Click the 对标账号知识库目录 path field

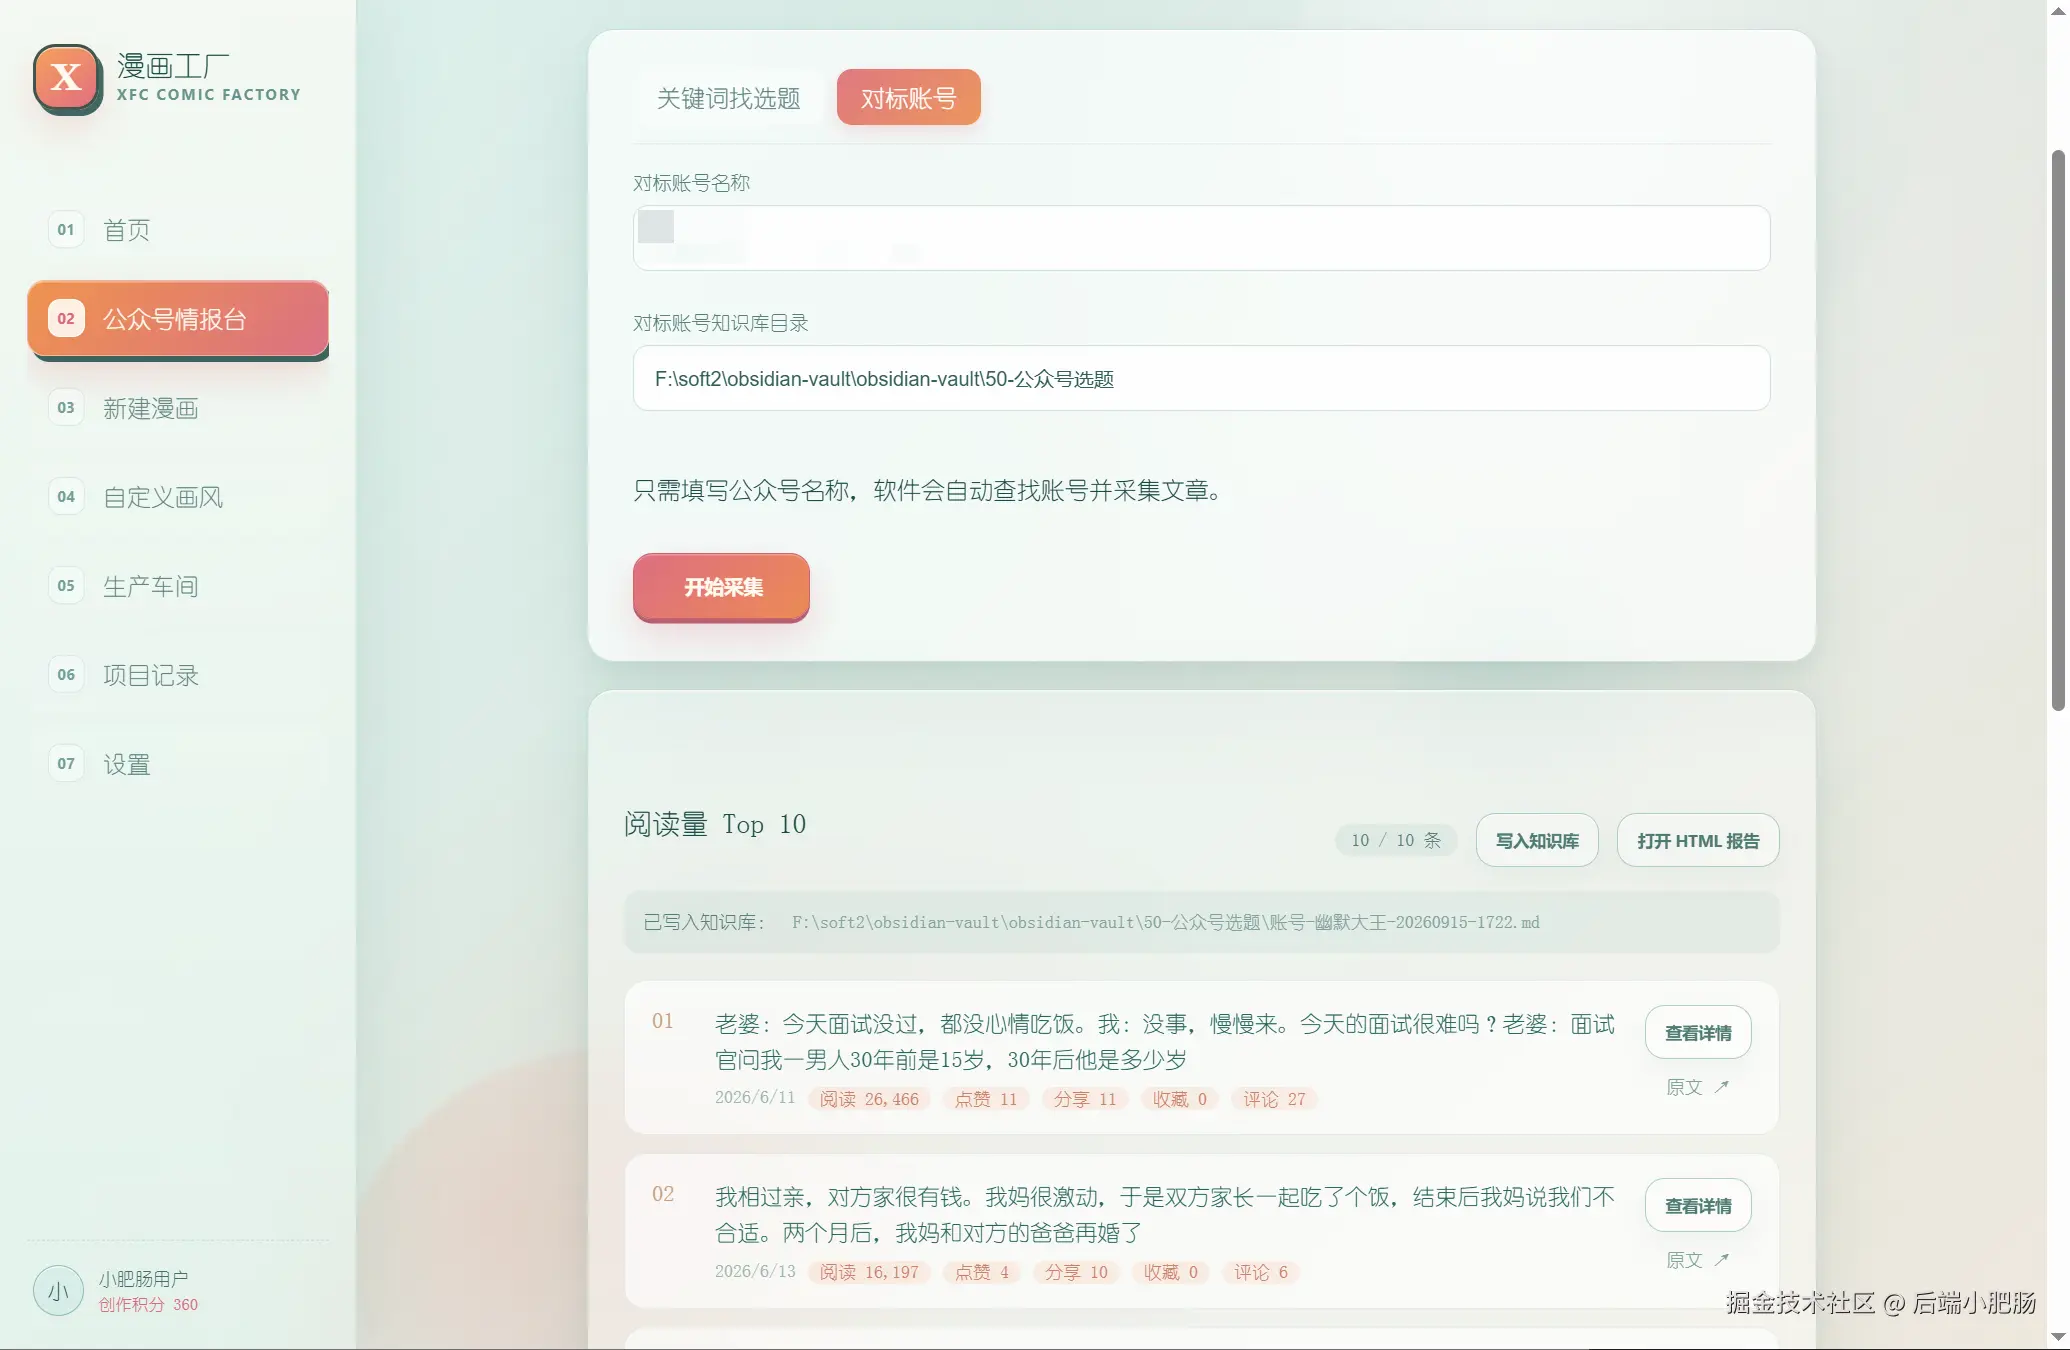pos(1201,379)
